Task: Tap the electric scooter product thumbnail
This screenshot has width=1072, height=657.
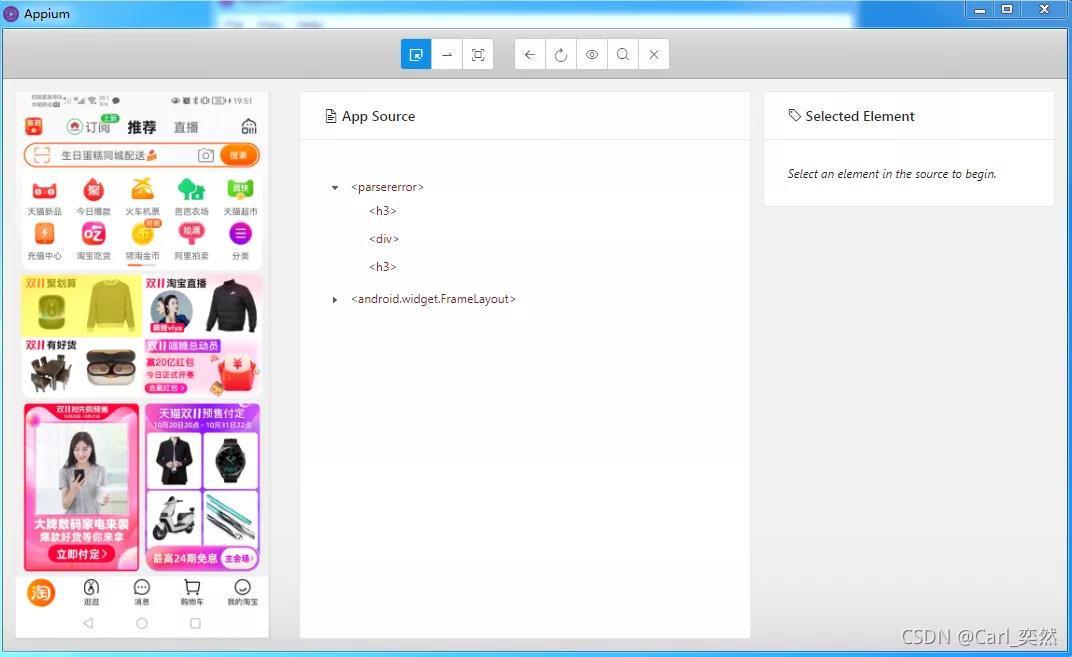Action: click(x=174, y=518)
